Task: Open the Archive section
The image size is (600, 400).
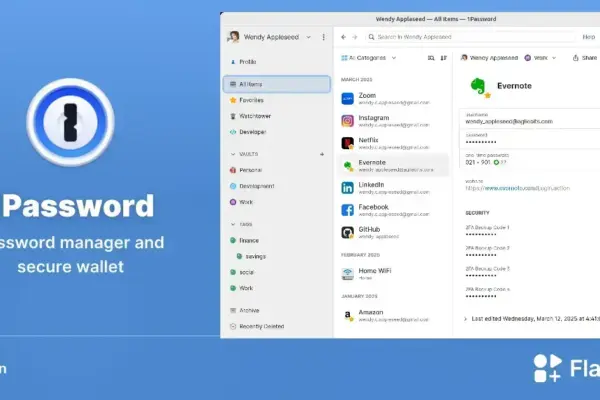Action: 244,310
